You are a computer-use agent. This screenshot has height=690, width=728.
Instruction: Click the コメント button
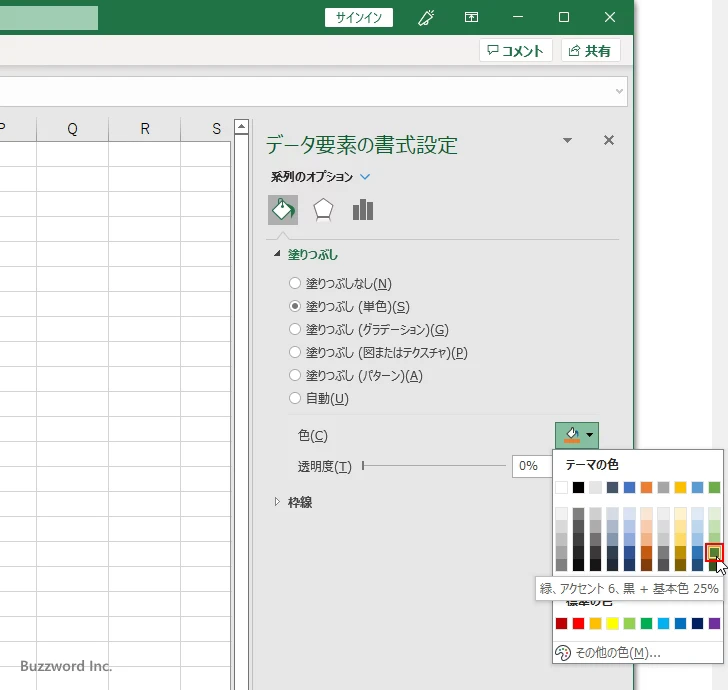pos(515,50)
